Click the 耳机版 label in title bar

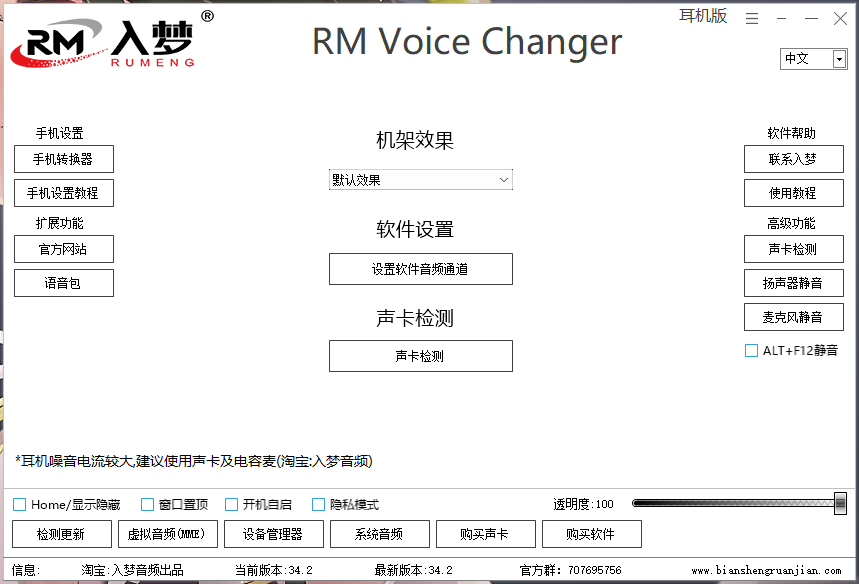pyautogui.click(x=703, y=15)
